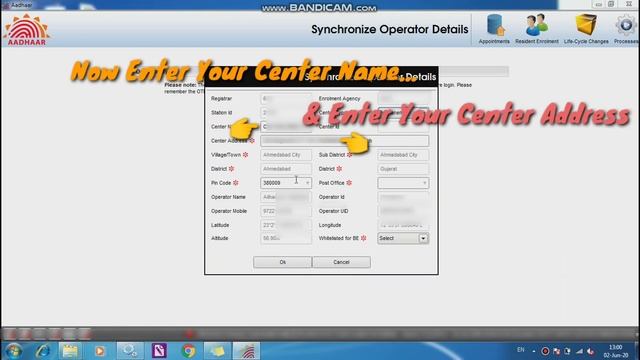The image size is (640, 360).
Task: Click the Ok button
Action: (x=282, y=262)
